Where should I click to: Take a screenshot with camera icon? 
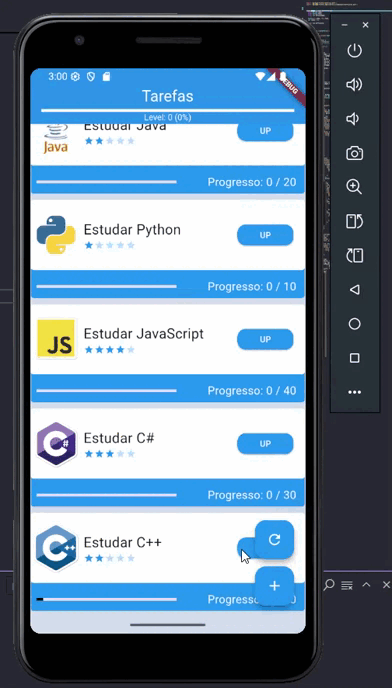coord(354,153)
